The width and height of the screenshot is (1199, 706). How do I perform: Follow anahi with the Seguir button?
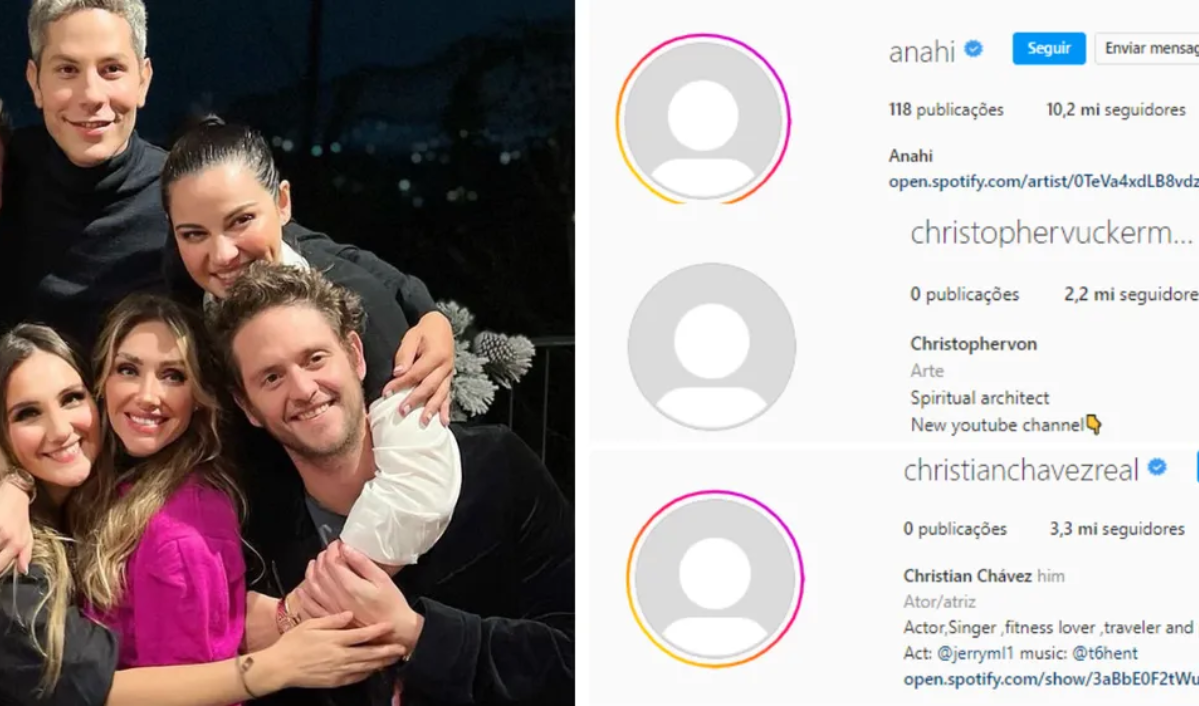pos(1048,48)
